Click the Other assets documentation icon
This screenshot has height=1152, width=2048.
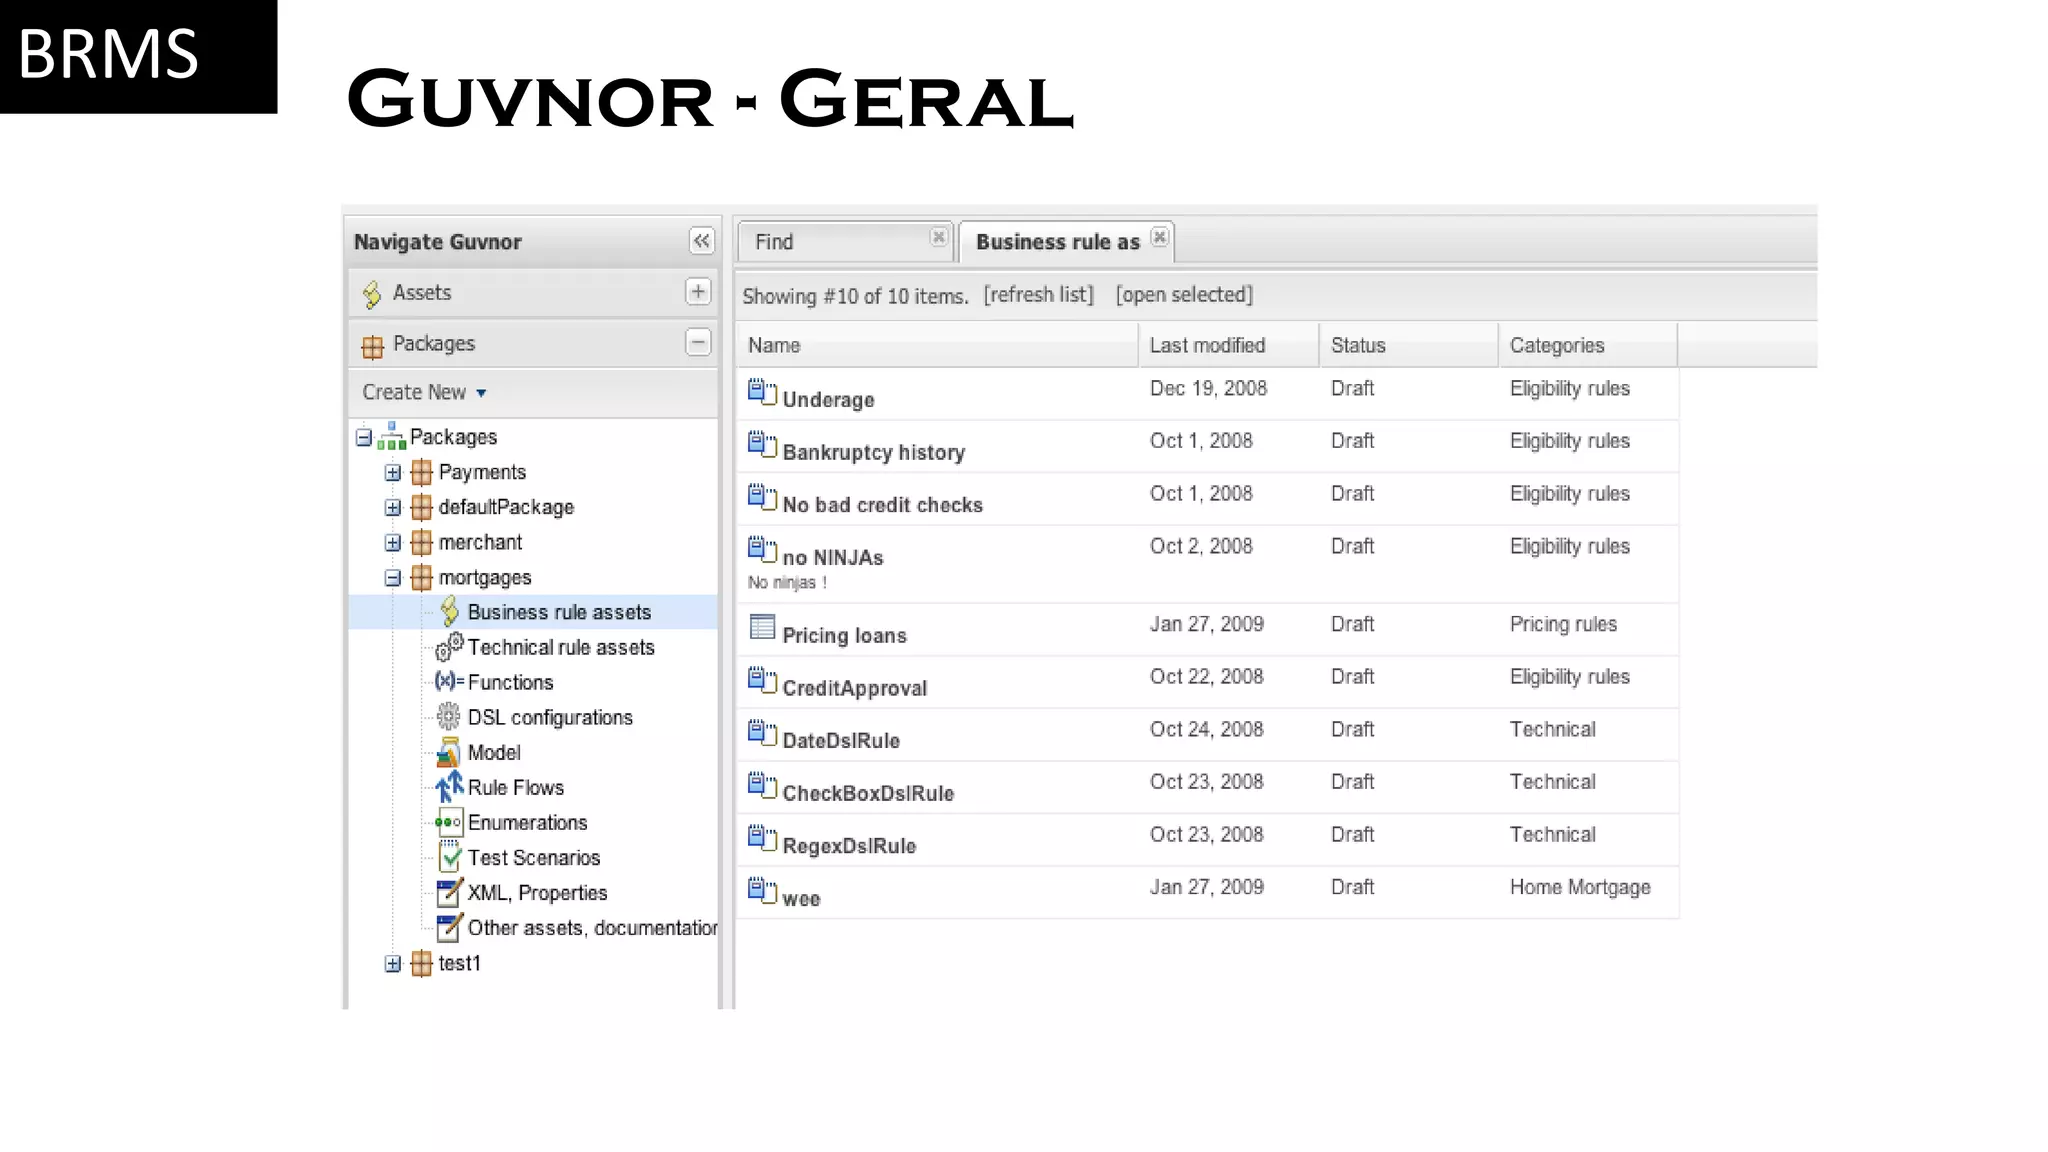click(450, 927)
